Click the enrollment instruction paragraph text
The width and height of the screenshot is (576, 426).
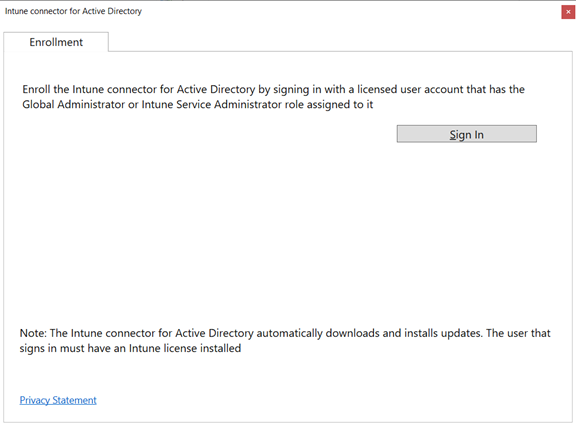(273, 97)
